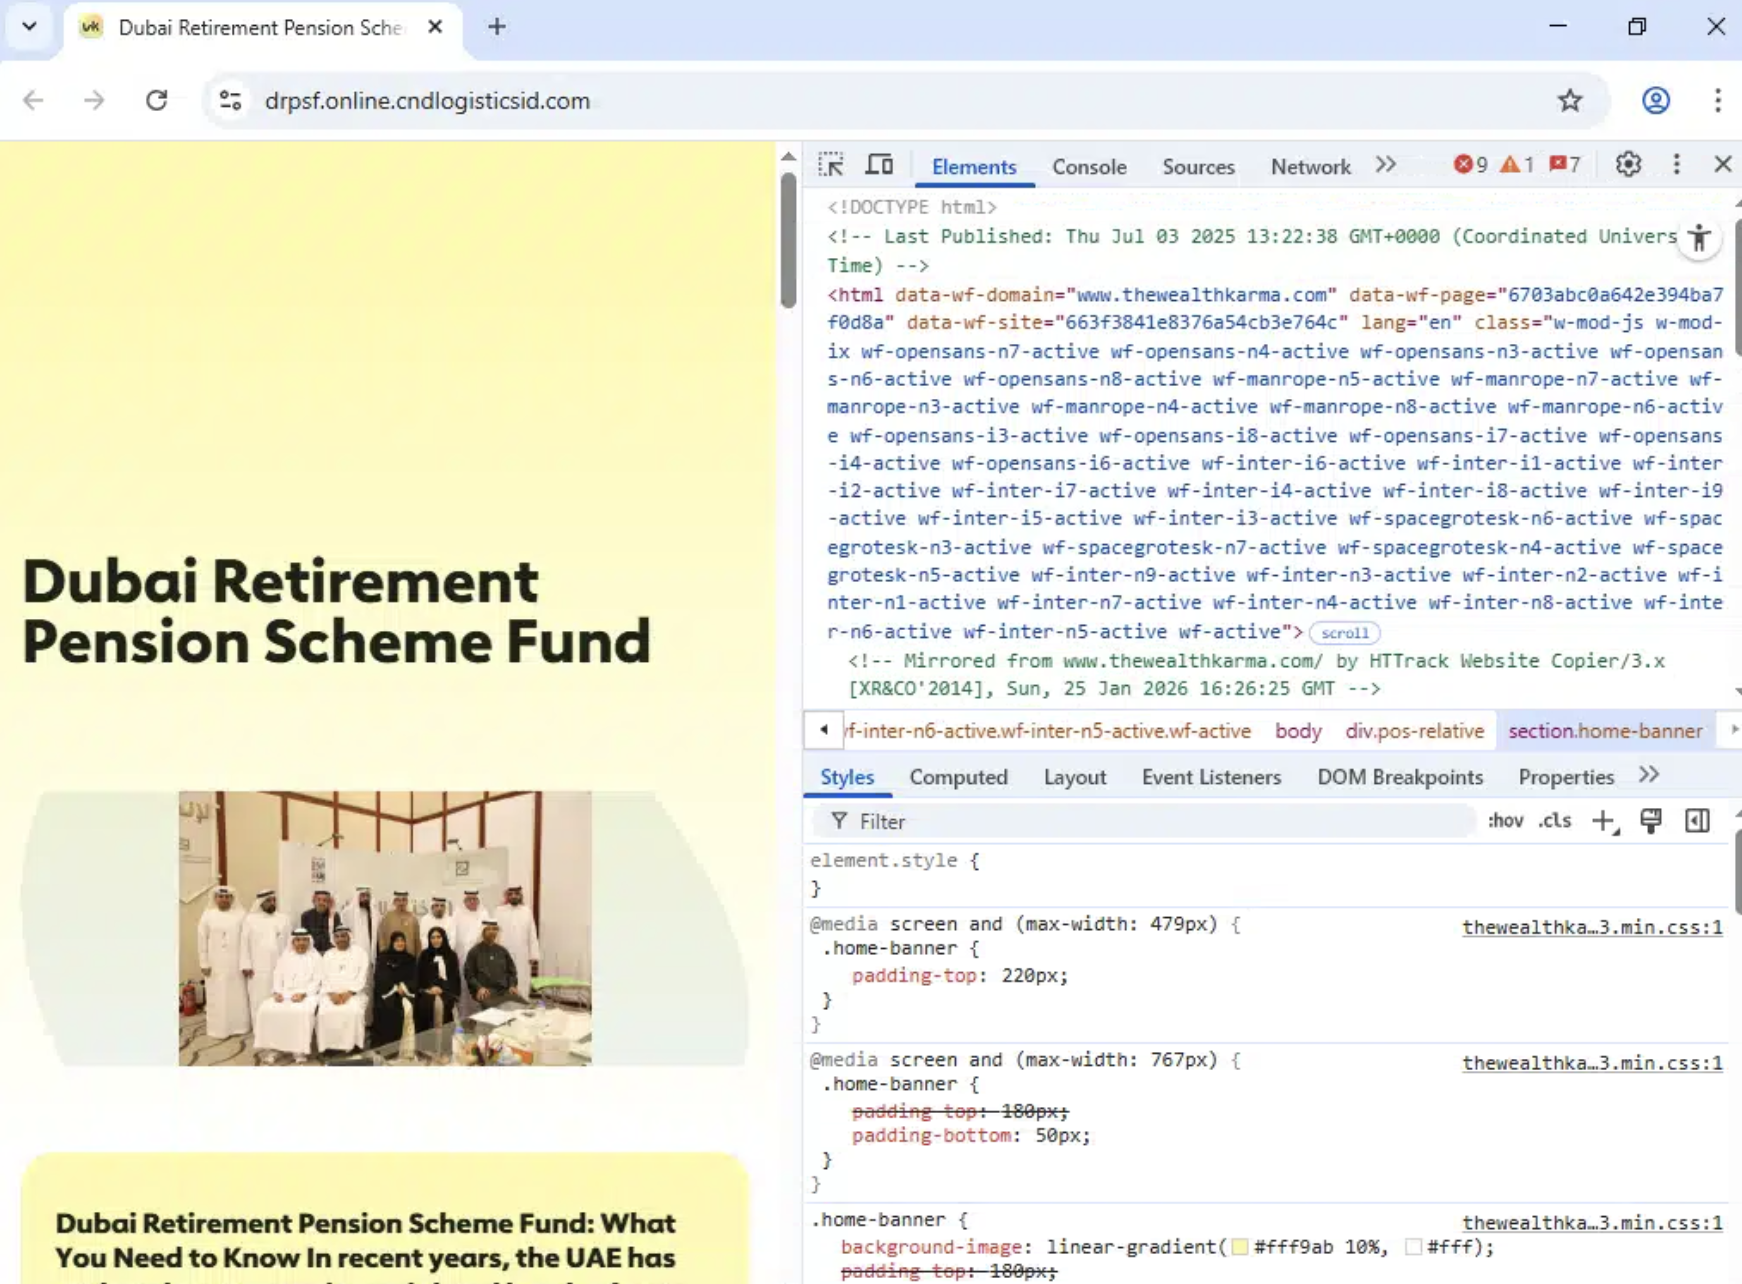Image resolution: width=1742 pixels, height=1284 pixels.
Task: Click the new style rule plus icon
Action: click(x=1604, y=821)
